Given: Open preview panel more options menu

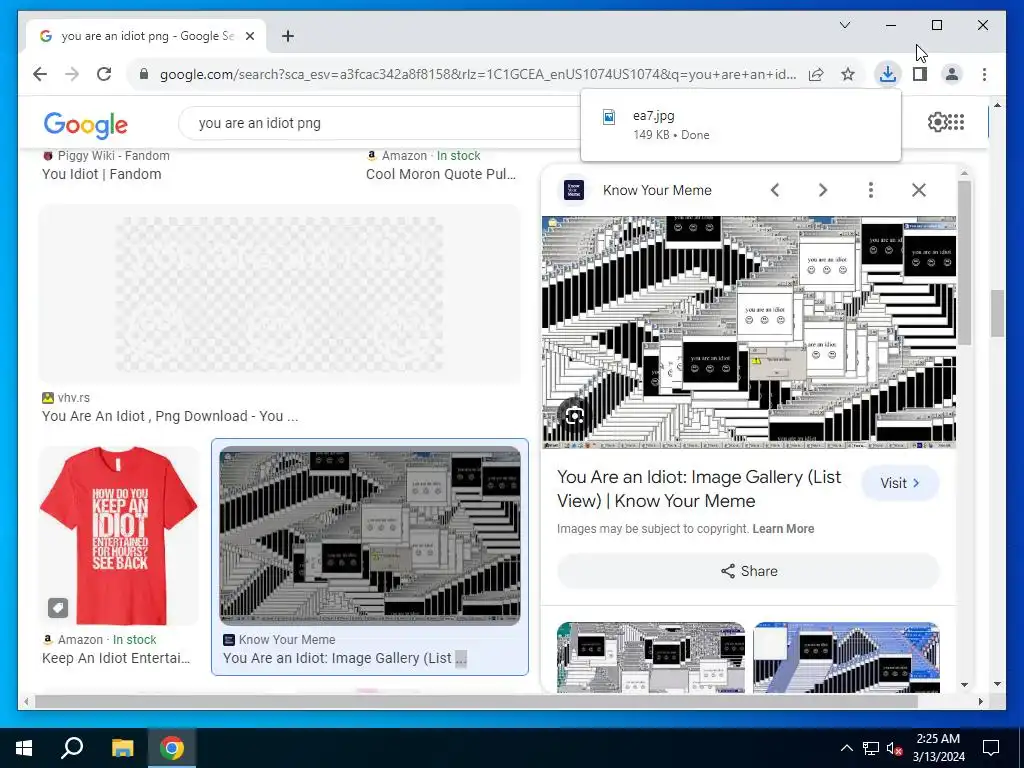Looking at the screenshot, I should click(871, 190).
